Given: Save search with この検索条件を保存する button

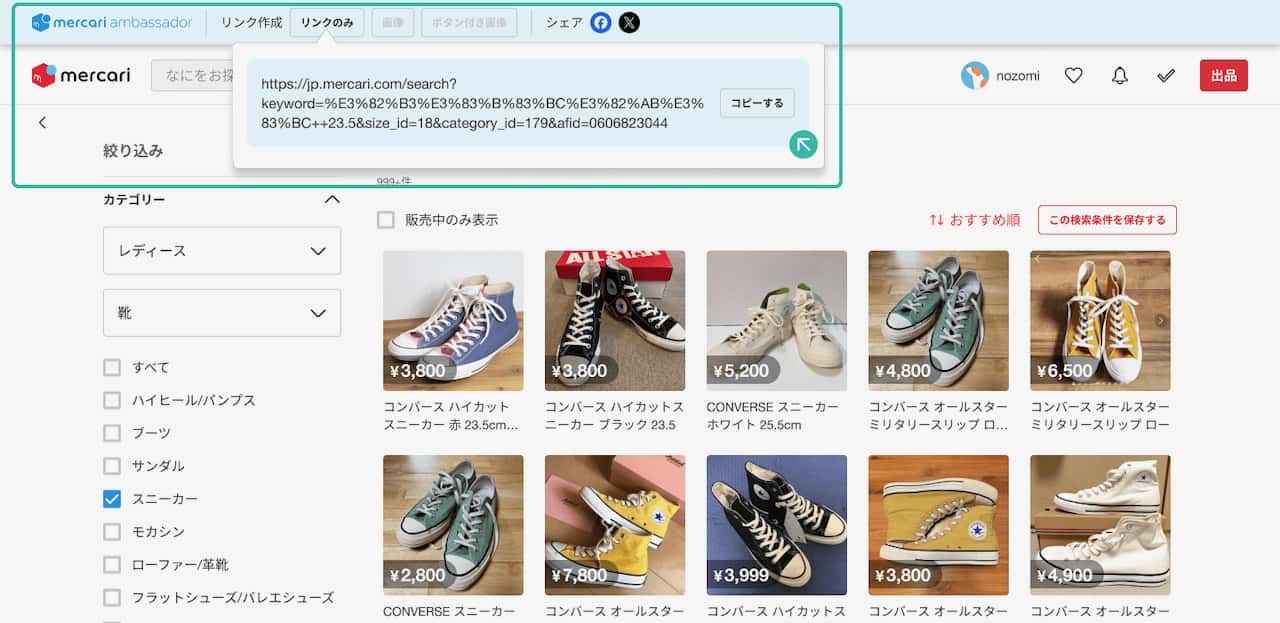Looking at the screenshot, I should point(1107,220).
